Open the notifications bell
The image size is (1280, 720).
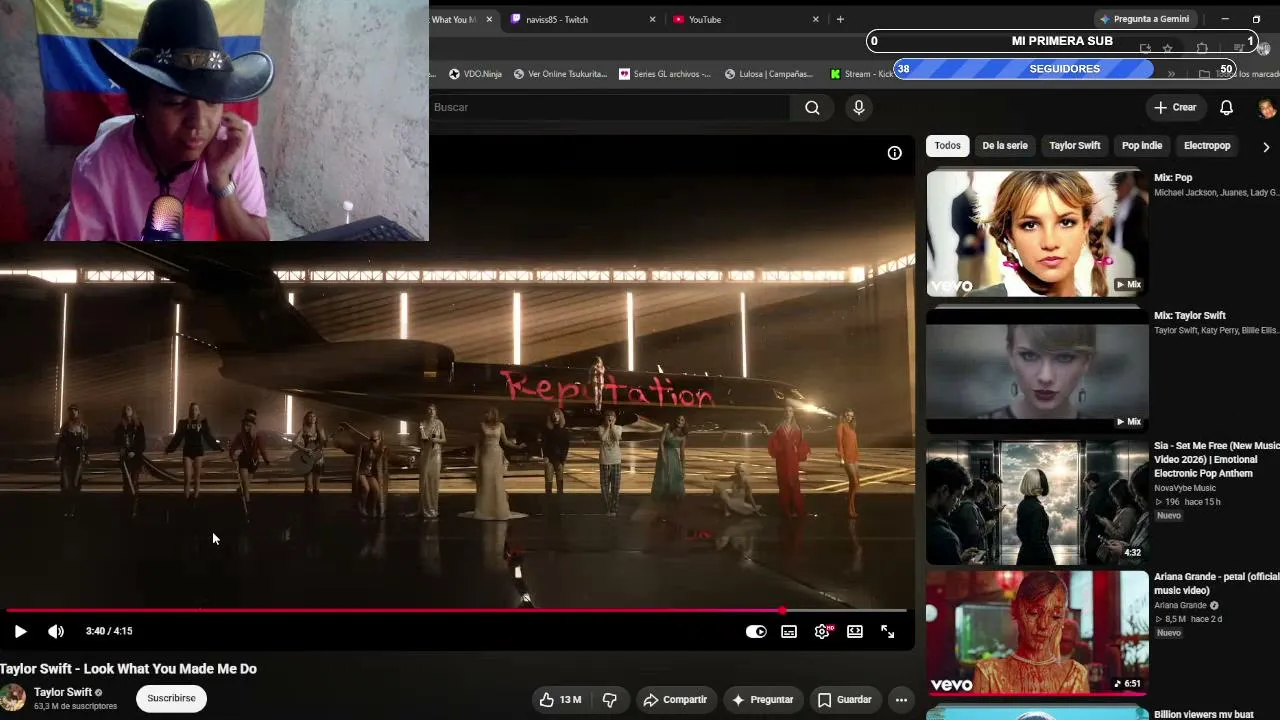pyautogui.click(x=1226, y=107)
